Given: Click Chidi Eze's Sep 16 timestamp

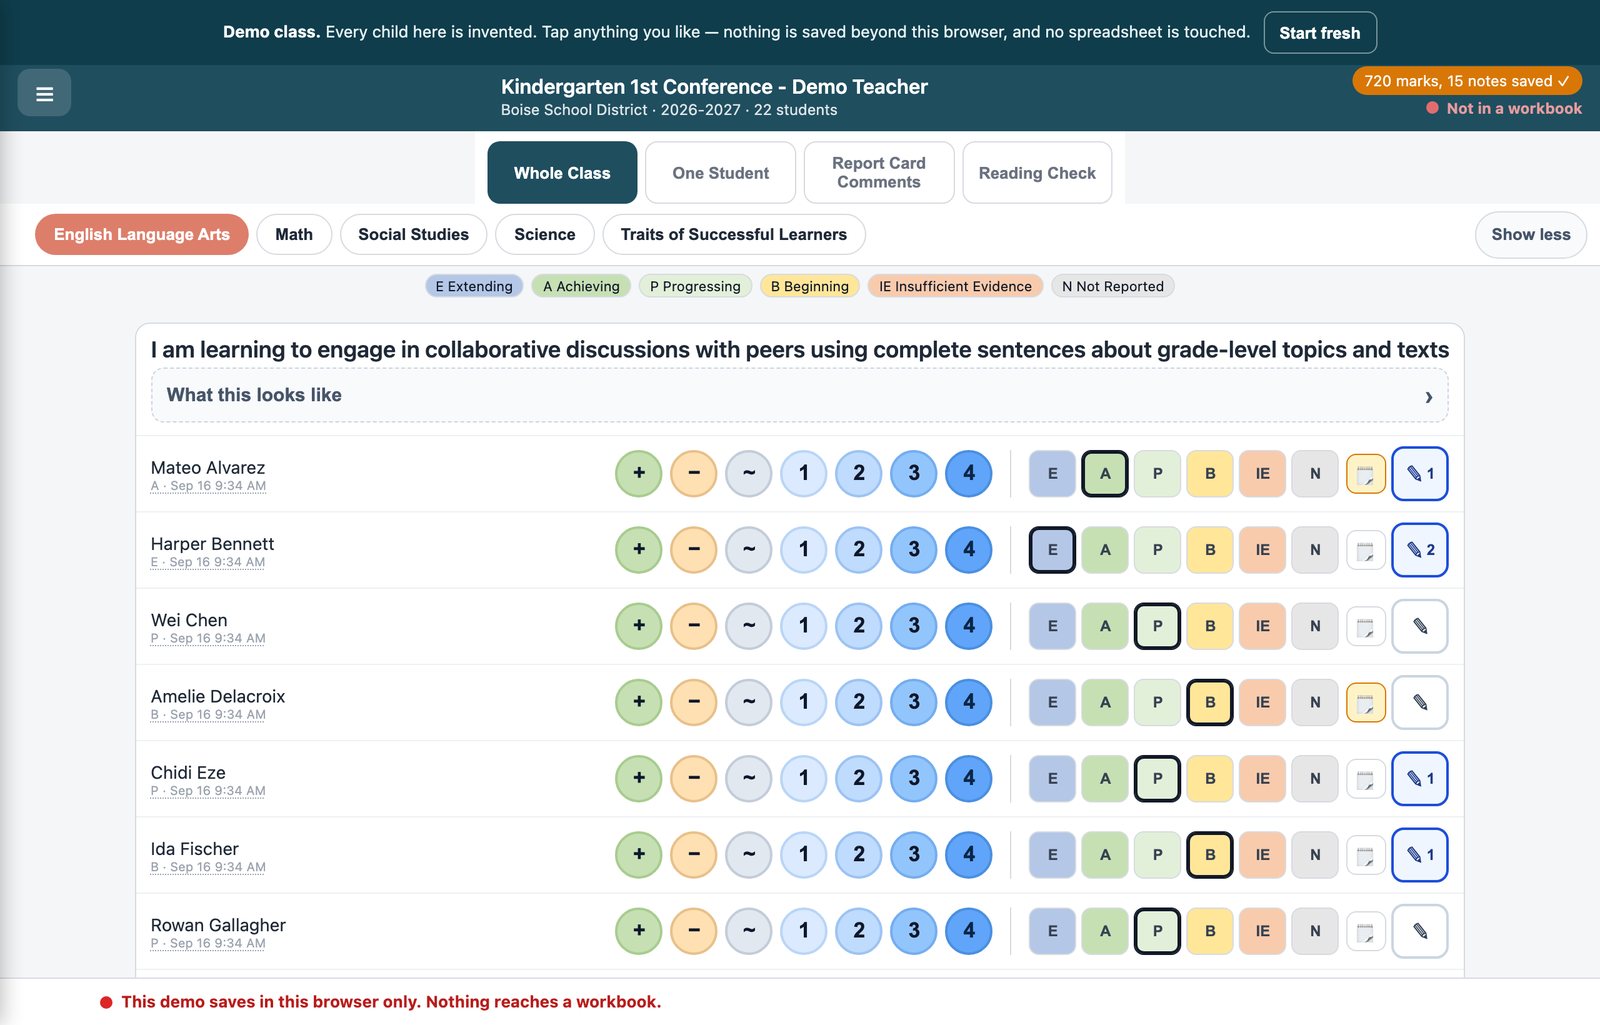Looking at the screenshot, I should point(208,791).
